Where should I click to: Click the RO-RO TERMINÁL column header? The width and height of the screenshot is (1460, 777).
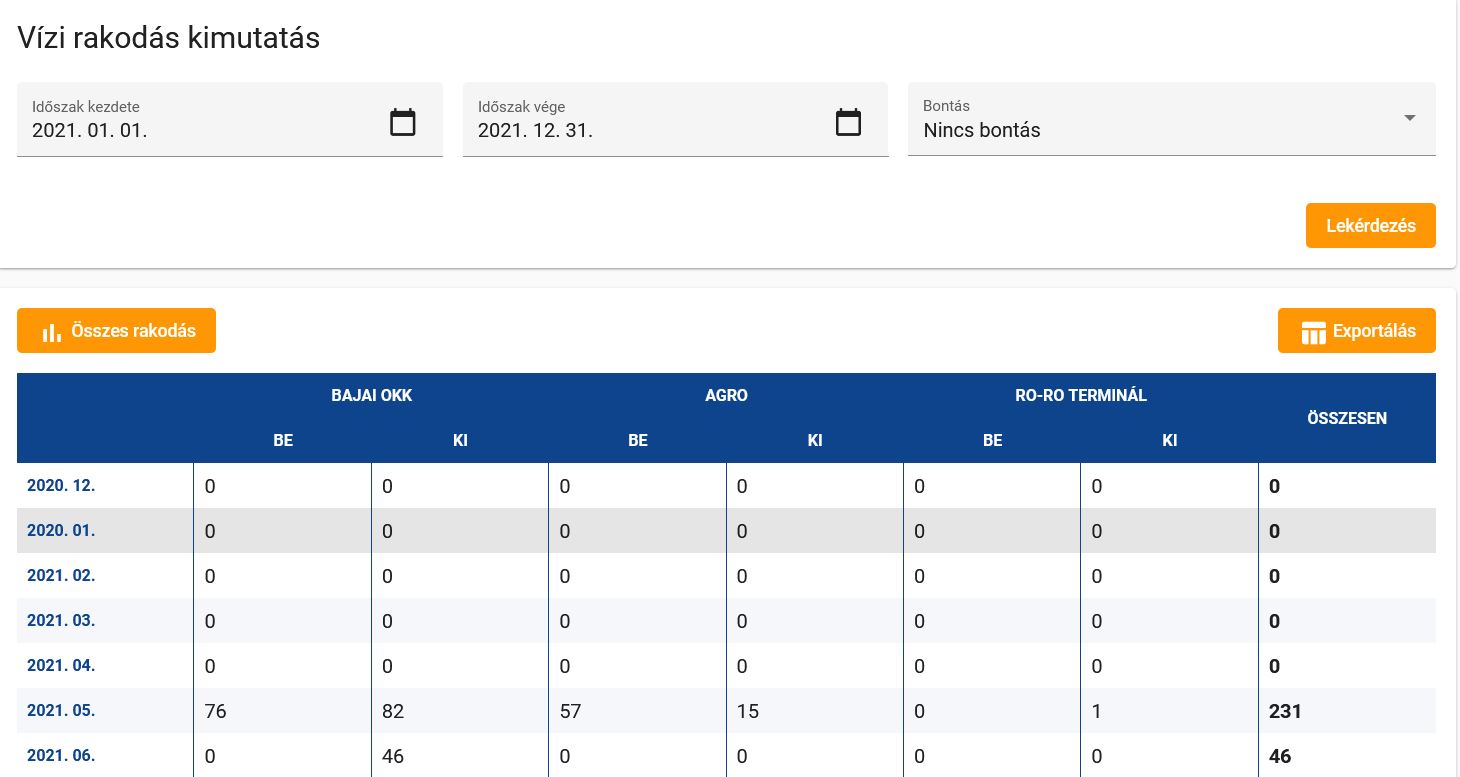pos(1080,395)
